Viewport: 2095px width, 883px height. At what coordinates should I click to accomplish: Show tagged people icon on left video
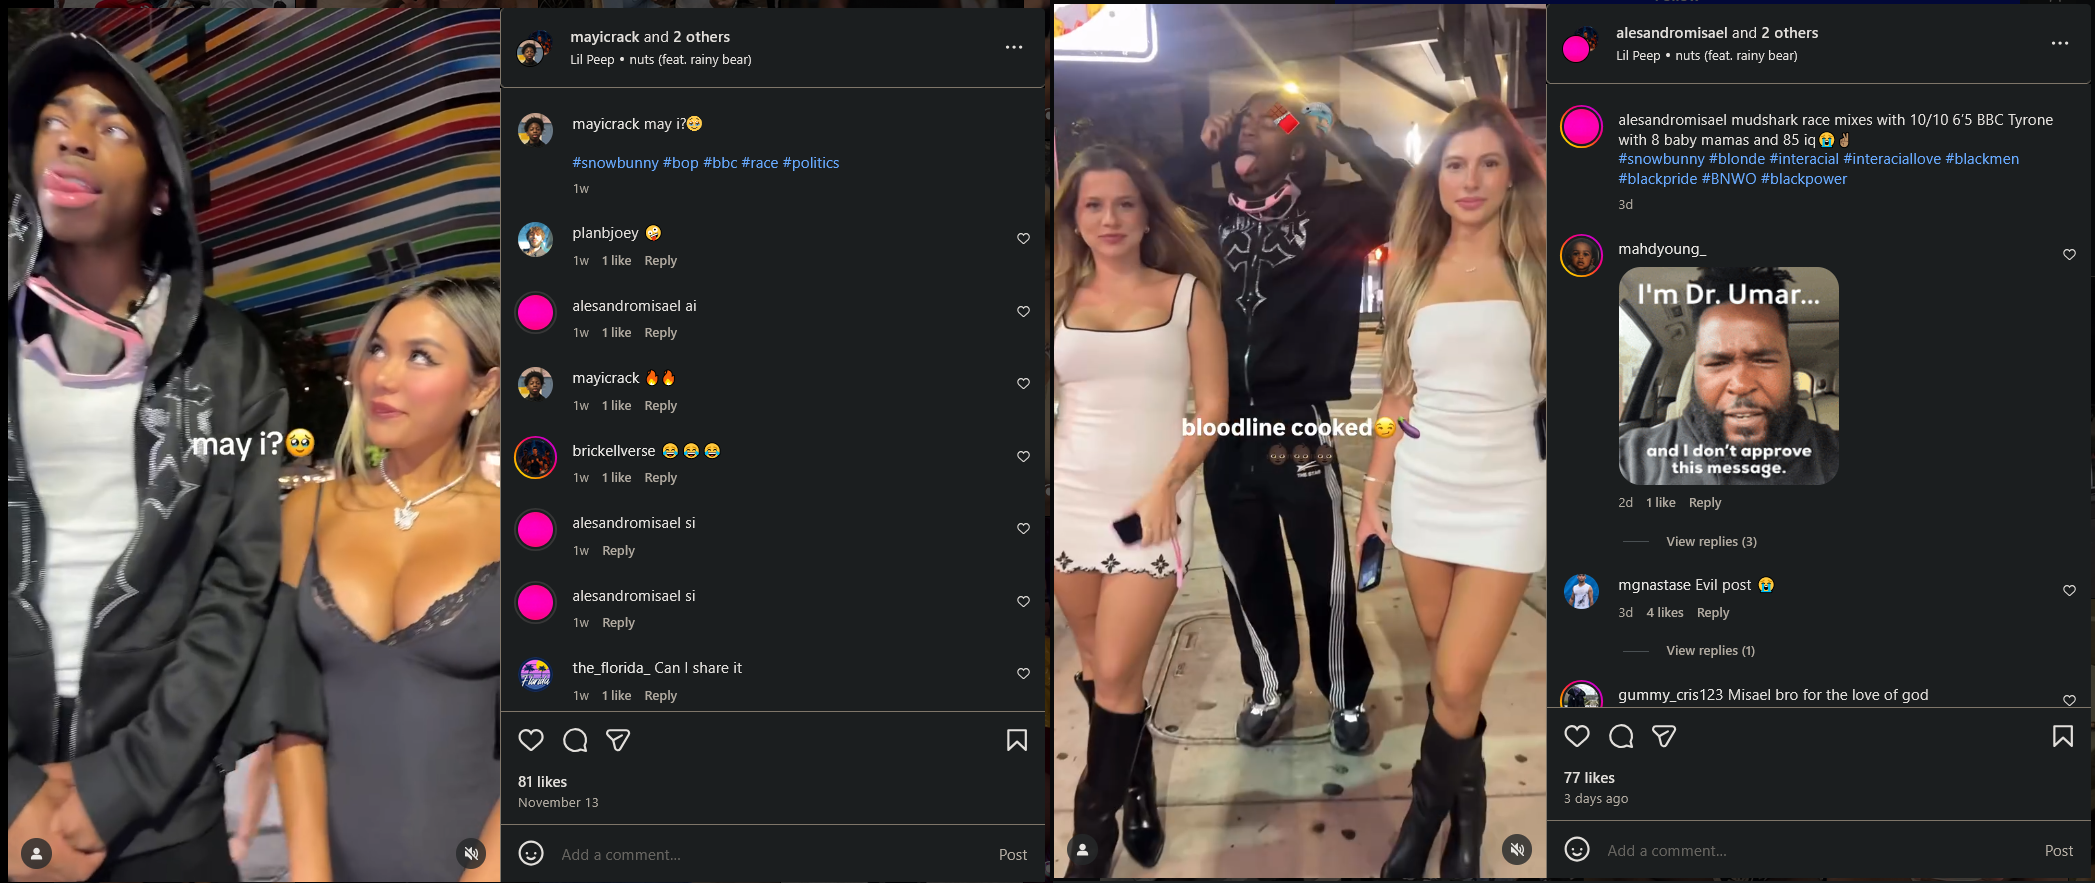coord(37,853)
